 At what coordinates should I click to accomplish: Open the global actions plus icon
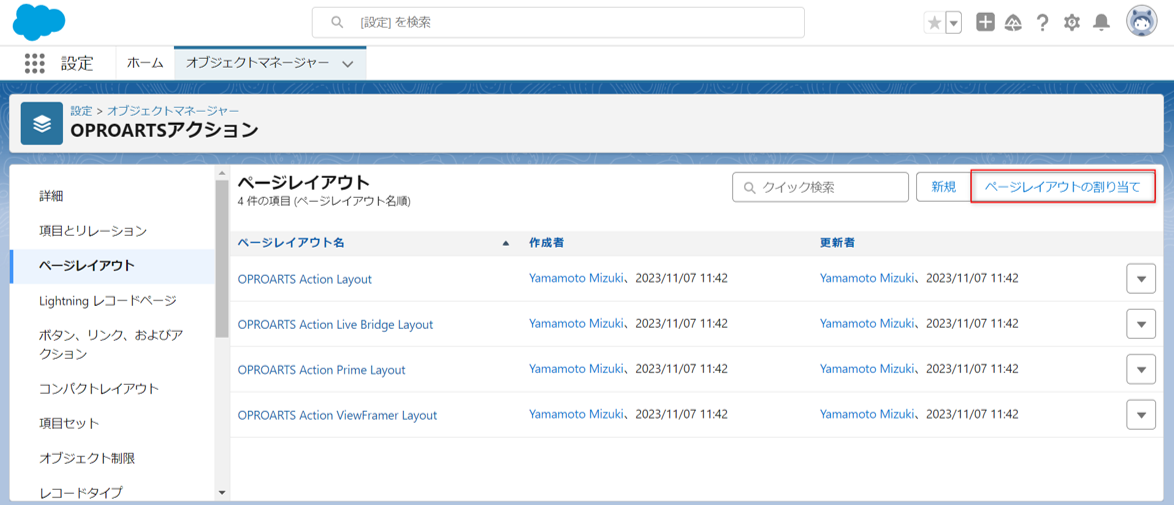tap(985, 22)
